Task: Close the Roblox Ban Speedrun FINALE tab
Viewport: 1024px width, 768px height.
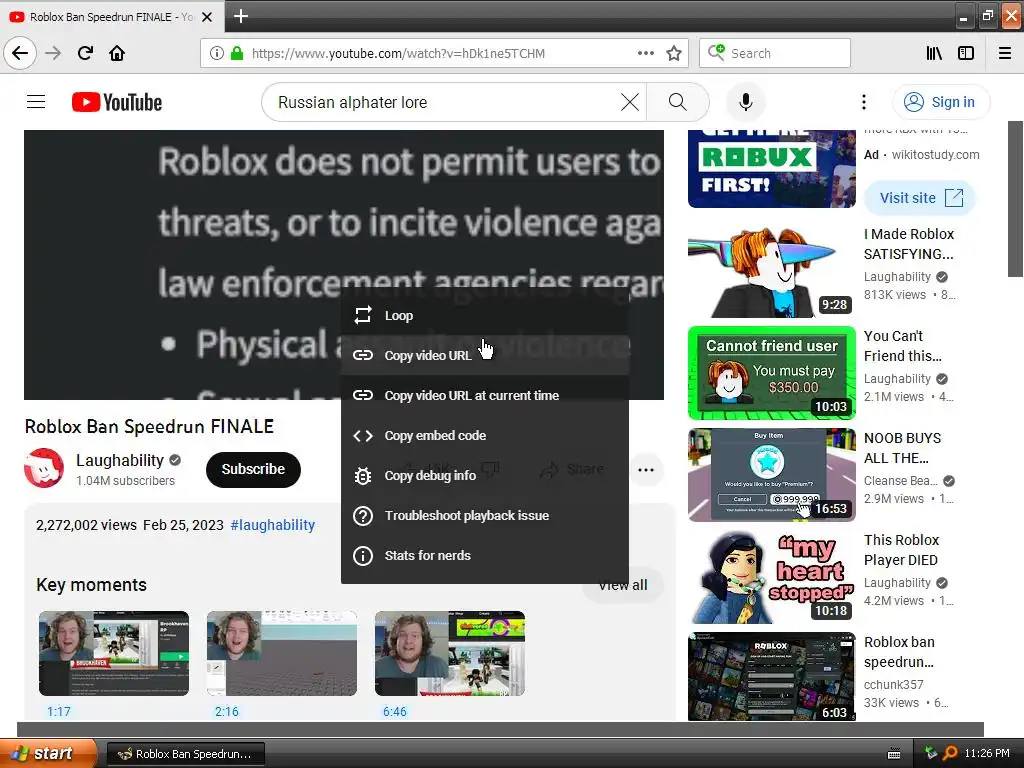Action: pos(207,17)
